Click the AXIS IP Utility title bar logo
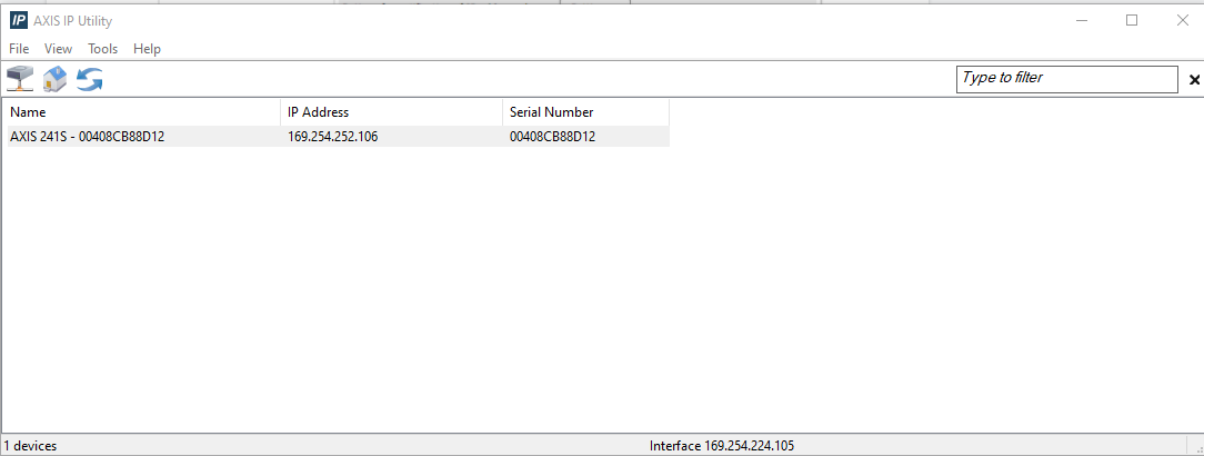The height and width of the screenshot is (458, 1206). tap(18, 20)
